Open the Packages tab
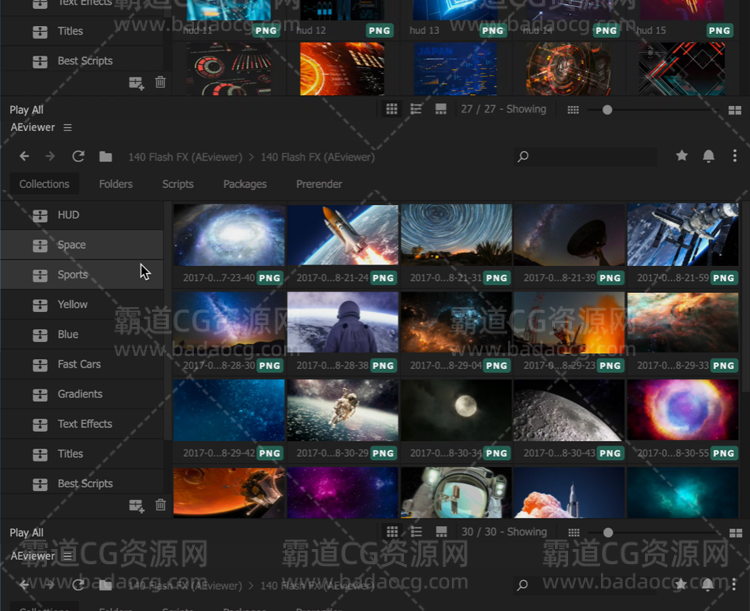Viewport: 750px width, 611px height. pyautogui.click(x=245, y=184)
